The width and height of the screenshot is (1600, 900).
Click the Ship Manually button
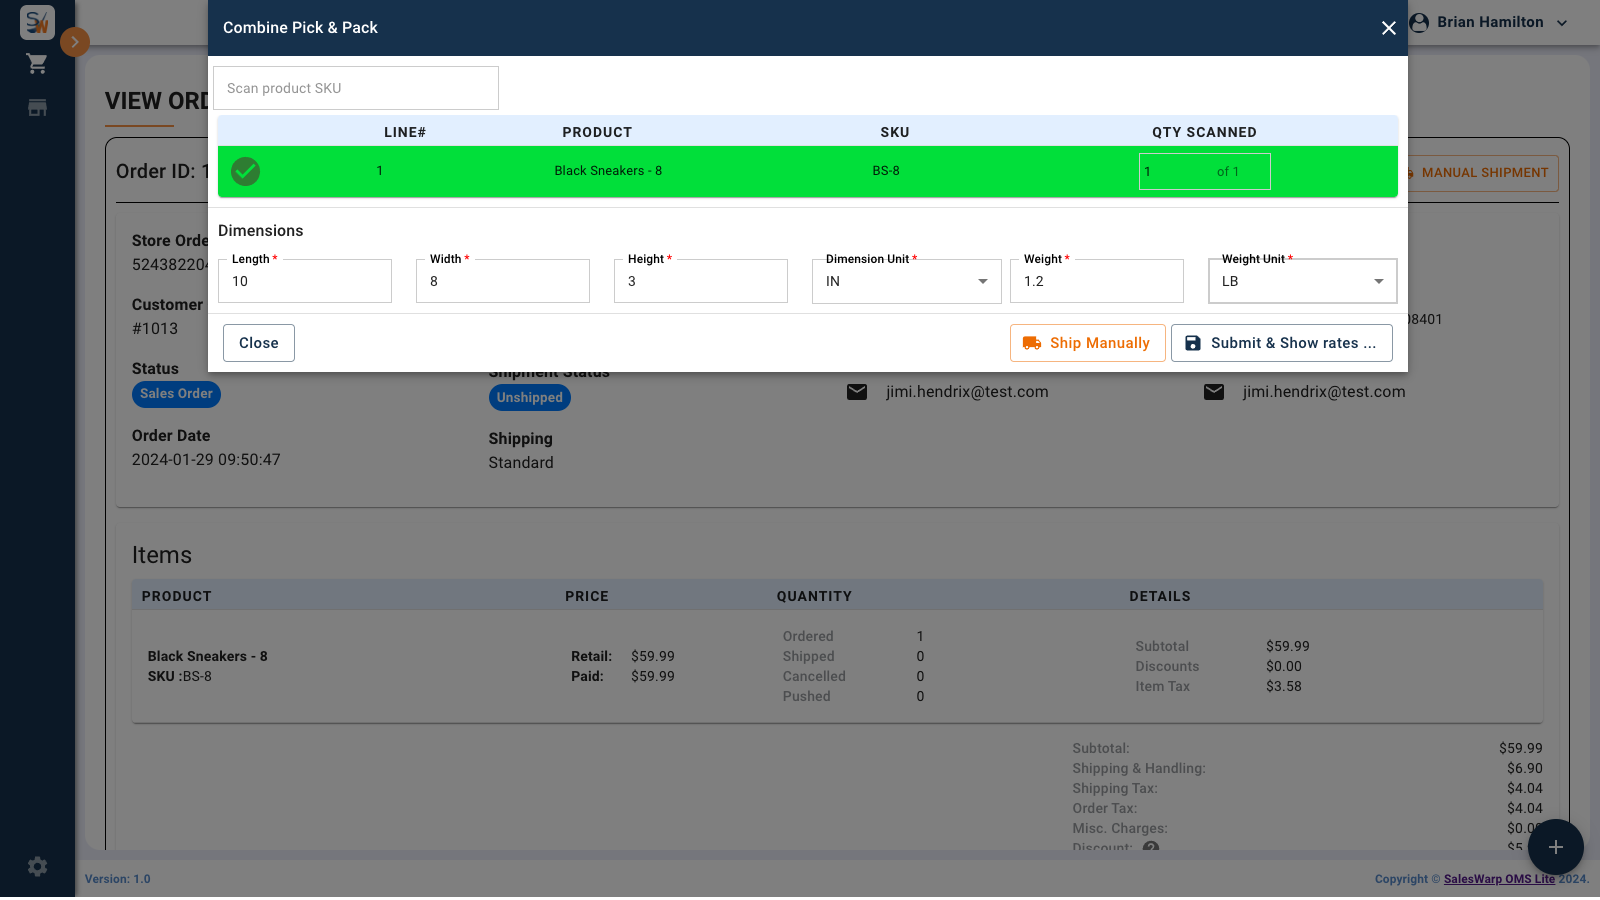[x=1087, y=343]
